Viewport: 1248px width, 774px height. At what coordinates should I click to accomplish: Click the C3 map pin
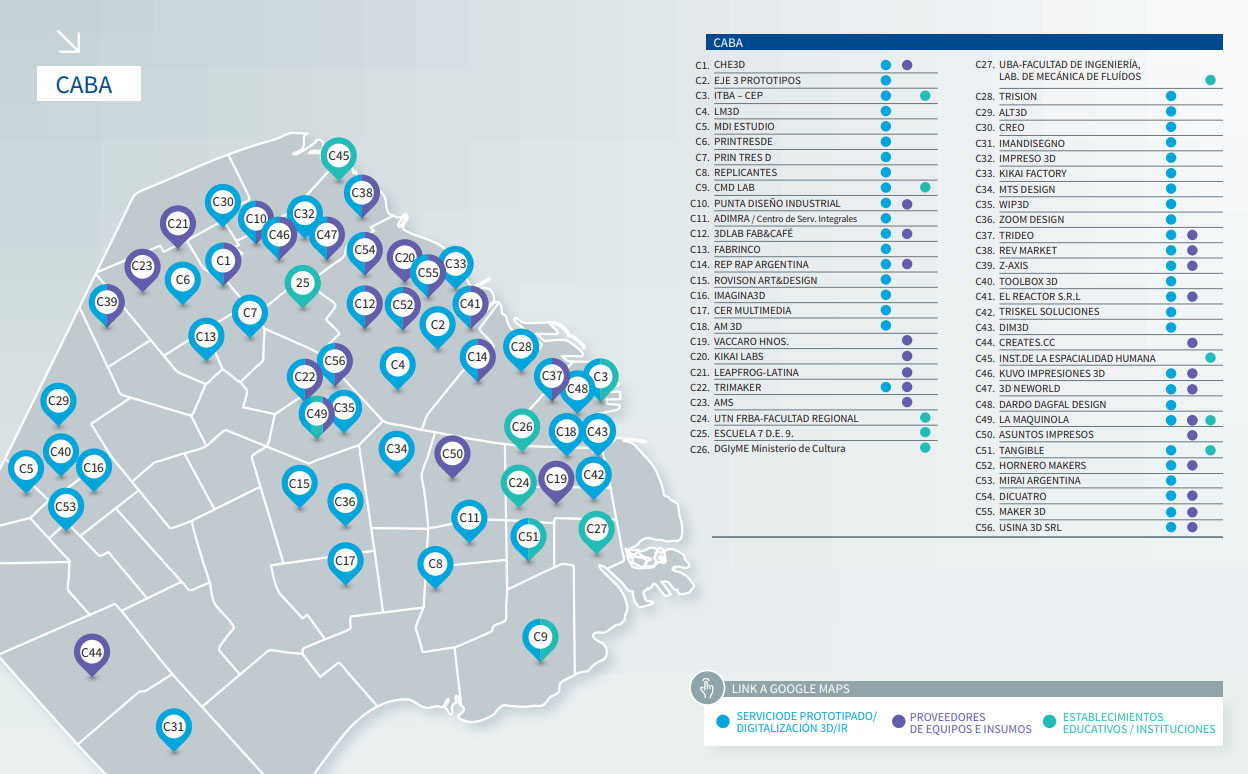pos(600,379)
